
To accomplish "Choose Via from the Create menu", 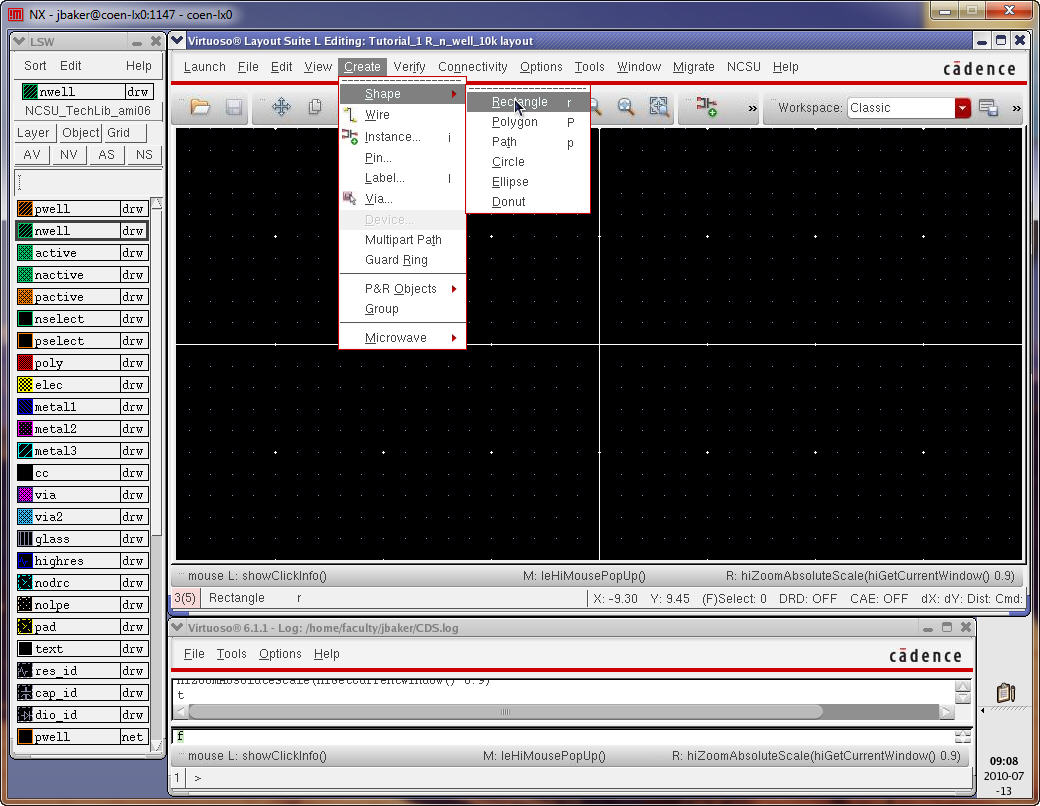I will click(x=378, y=199).
